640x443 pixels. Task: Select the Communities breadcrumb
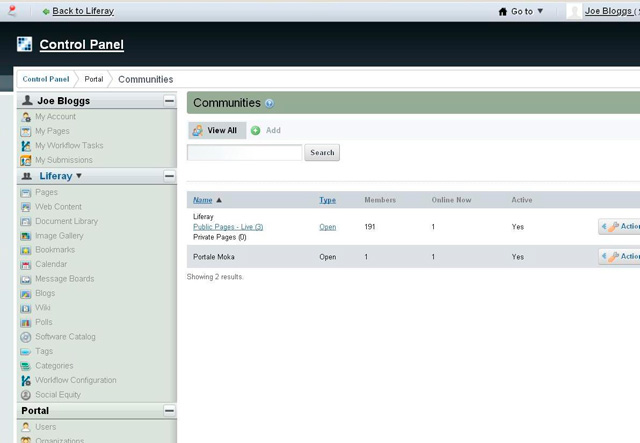pyautogui.click(x=146, y=79)
